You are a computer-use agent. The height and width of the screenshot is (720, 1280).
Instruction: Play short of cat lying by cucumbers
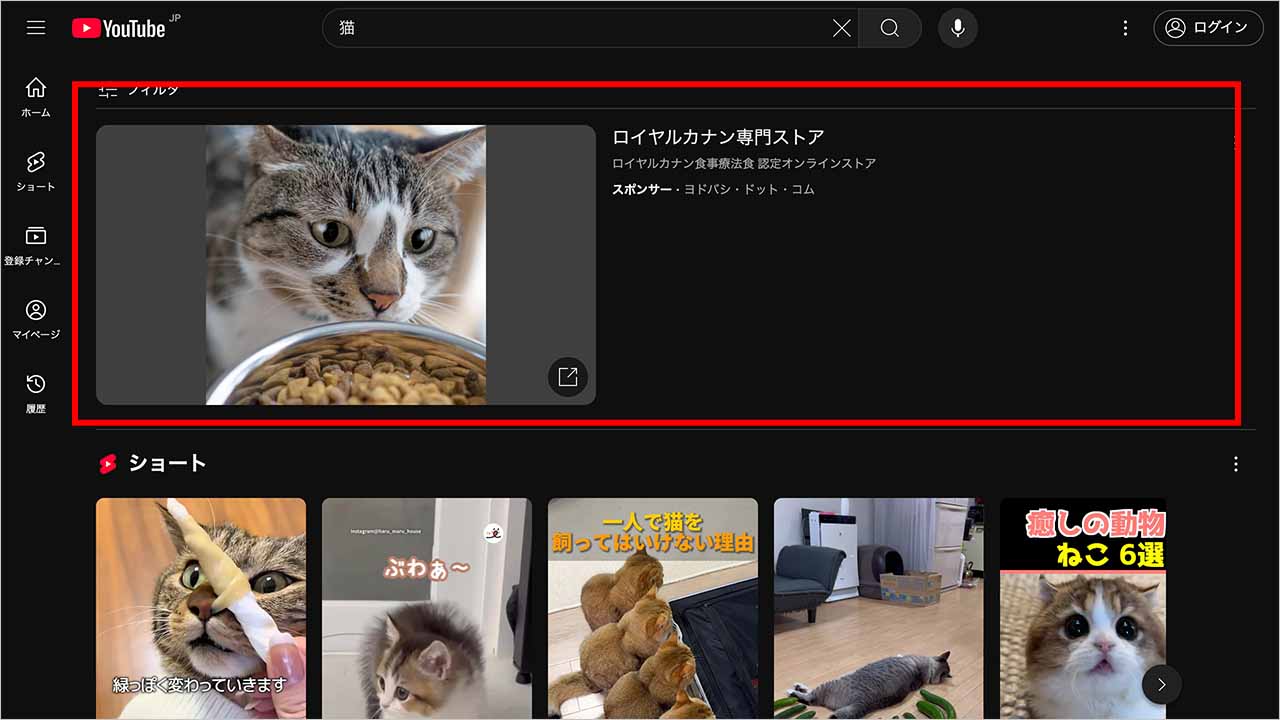click(879, 608)
